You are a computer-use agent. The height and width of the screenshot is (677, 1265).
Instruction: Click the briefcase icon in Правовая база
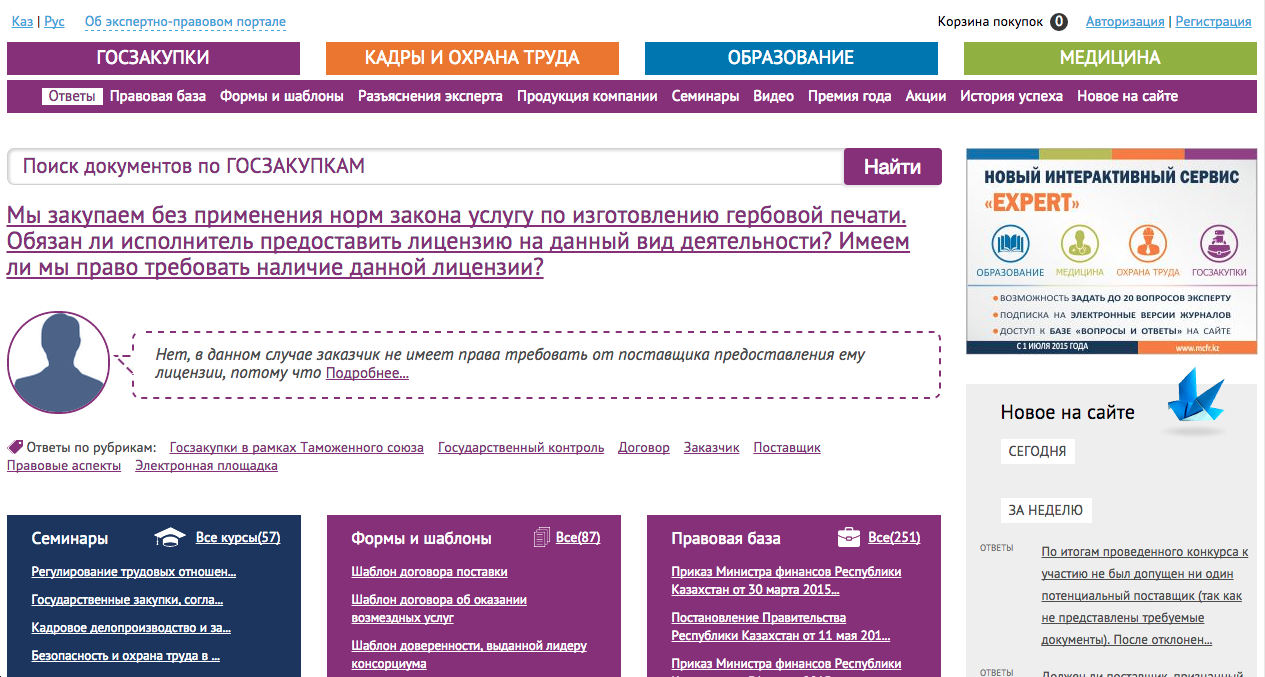click(848, 538)
